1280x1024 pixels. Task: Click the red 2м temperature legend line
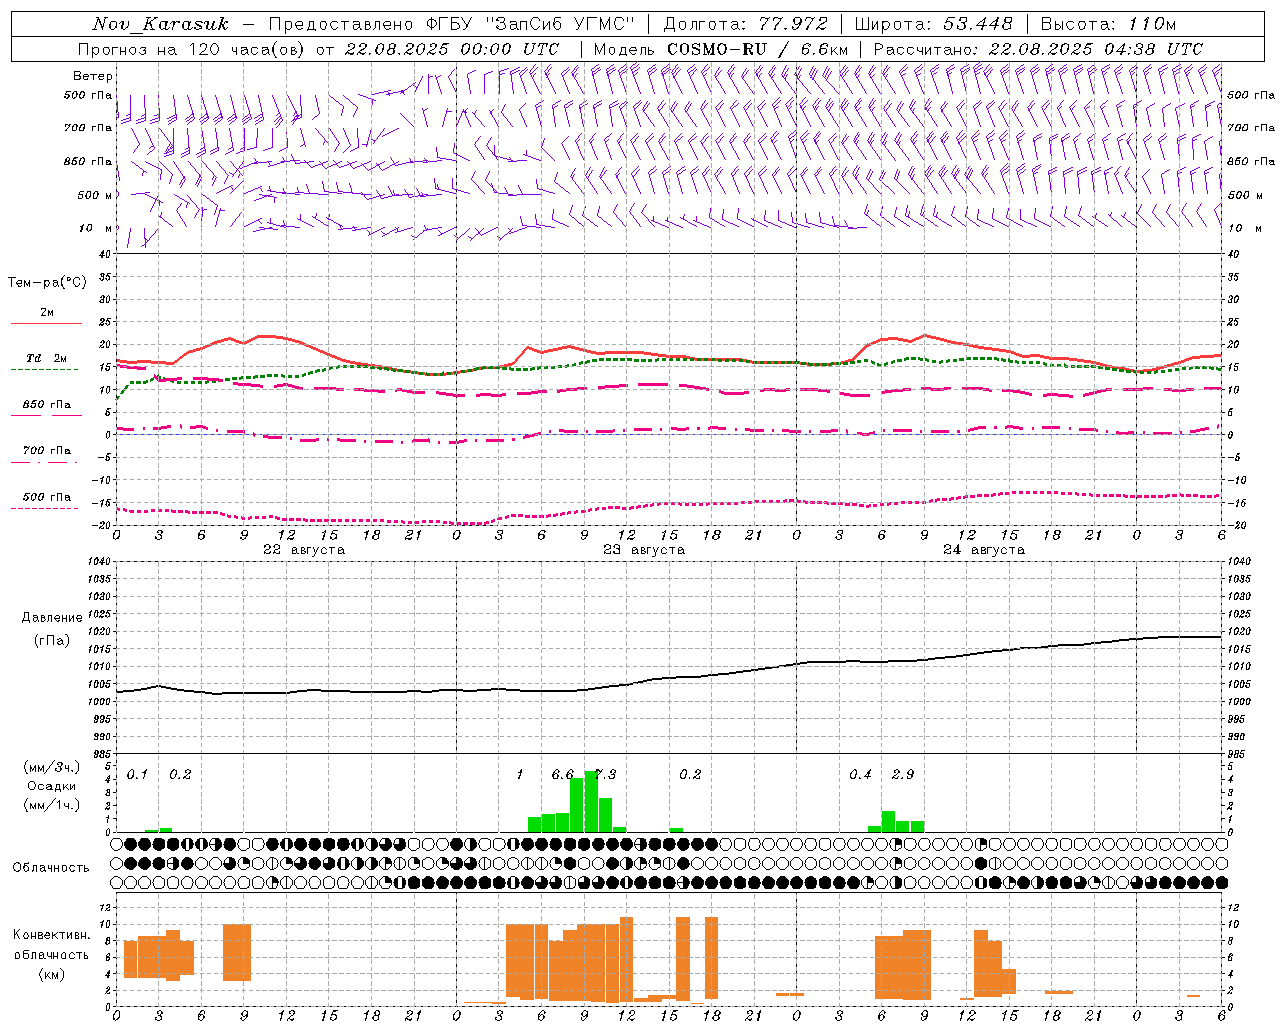(46, 323)
